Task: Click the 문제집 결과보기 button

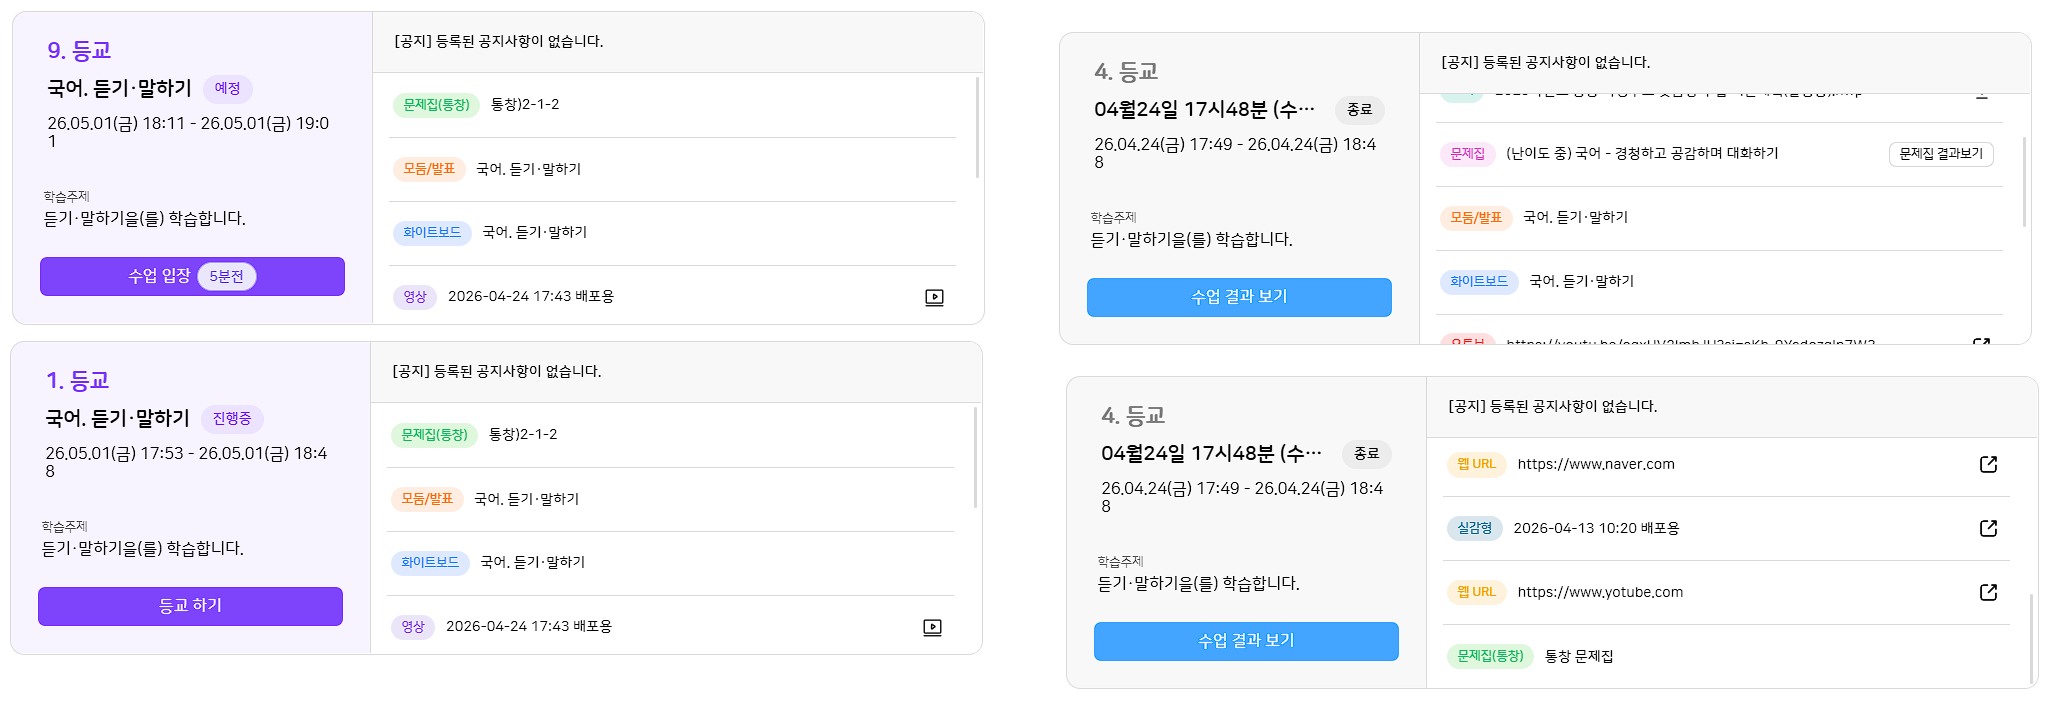Action: tap(1941, 154)
